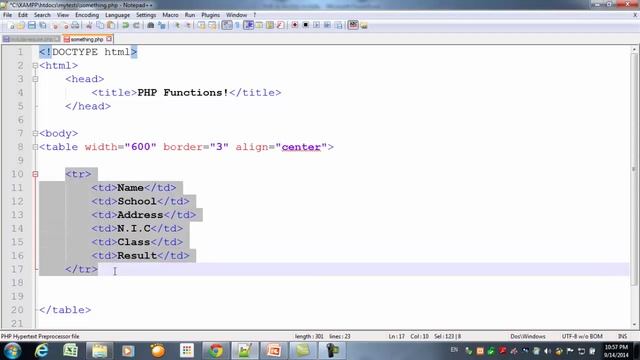Open Google Chrome from the taskbar
The width and height of the screenshot is (640, 360).
(216, 351)
